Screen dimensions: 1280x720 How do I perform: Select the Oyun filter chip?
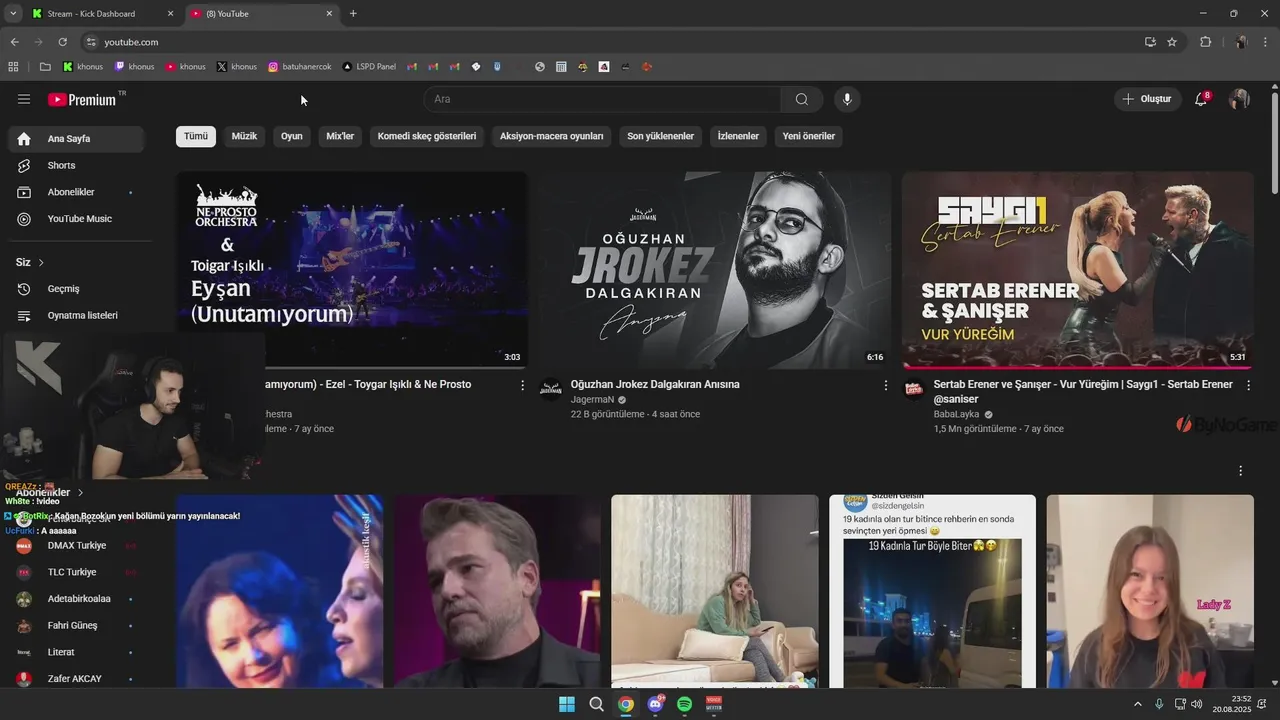[292, 136]
